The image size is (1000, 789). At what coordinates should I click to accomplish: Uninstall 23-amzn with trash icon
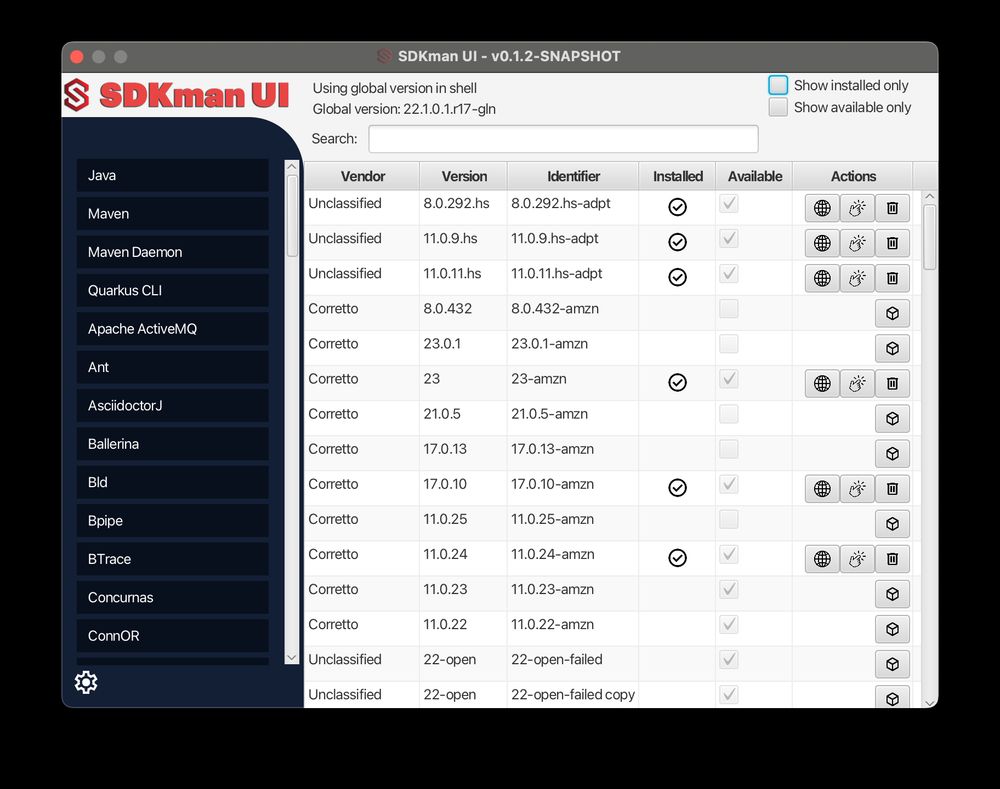point(892,383)
